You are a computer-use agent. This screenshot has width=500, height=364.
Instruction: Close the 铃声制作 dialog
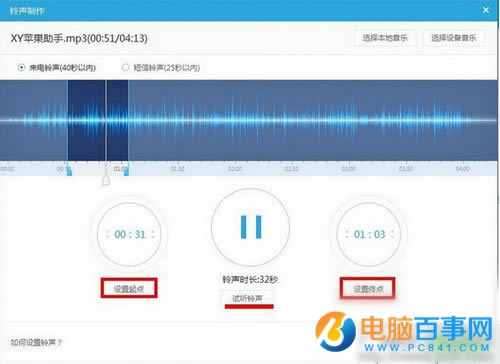point(486,10)
